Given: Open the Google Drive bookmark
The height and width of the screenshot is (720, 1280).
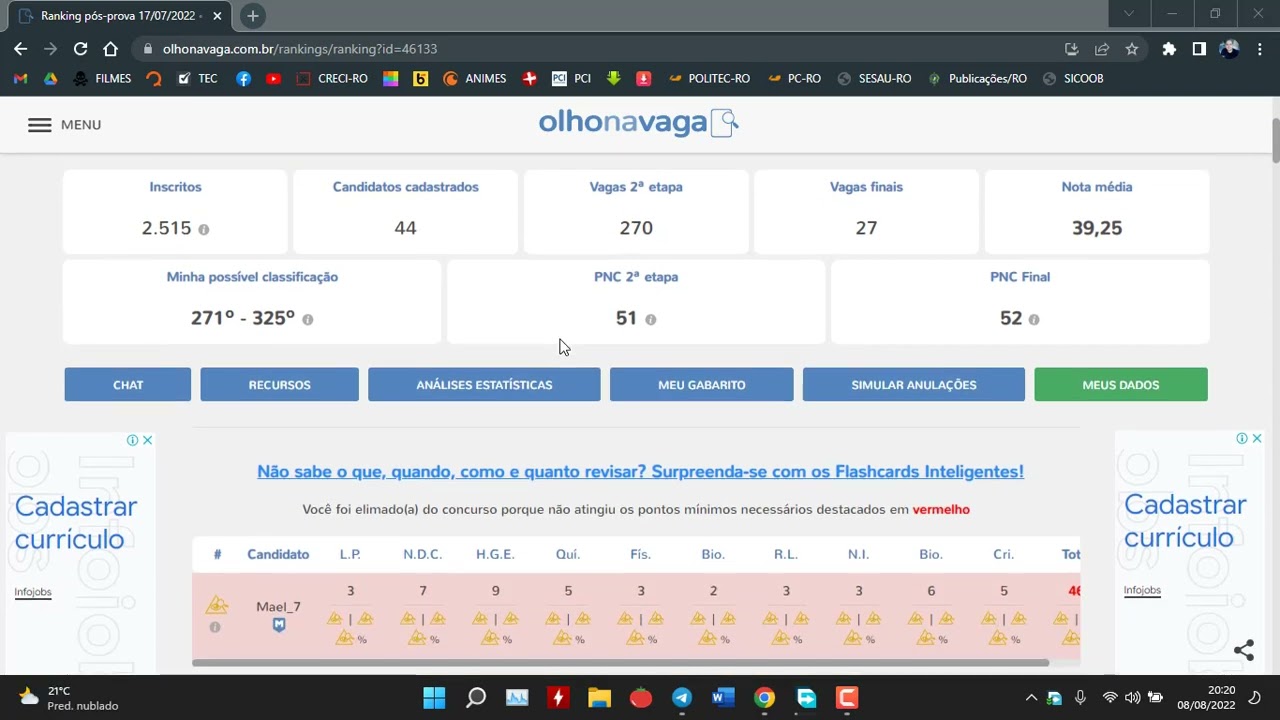Looking at the screenshot, I should 51,78.
